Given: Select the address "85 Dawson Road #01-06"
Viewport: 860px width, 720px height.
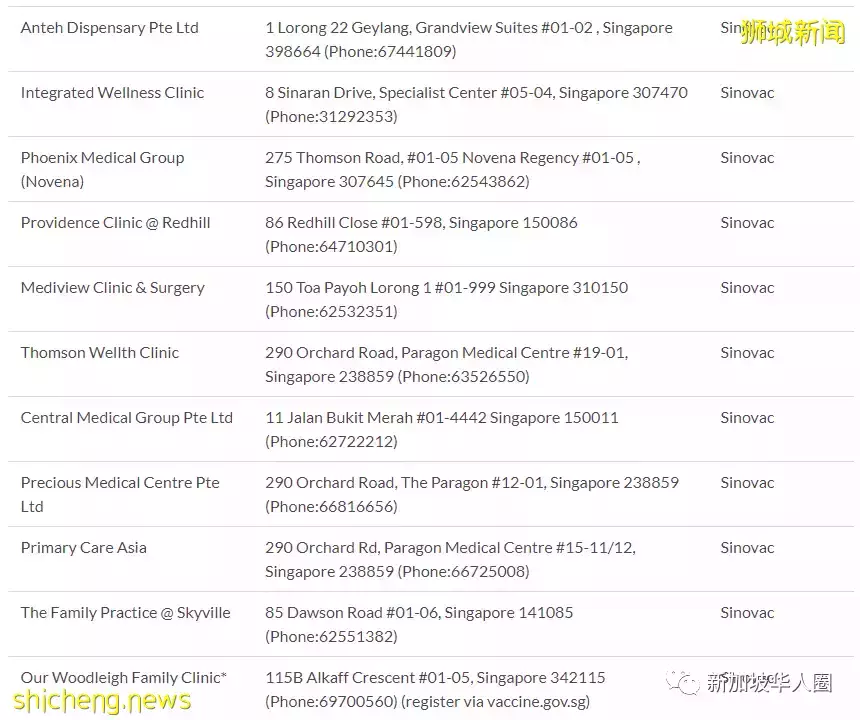Looking at the screenshot, I should (x=353, y=613).
